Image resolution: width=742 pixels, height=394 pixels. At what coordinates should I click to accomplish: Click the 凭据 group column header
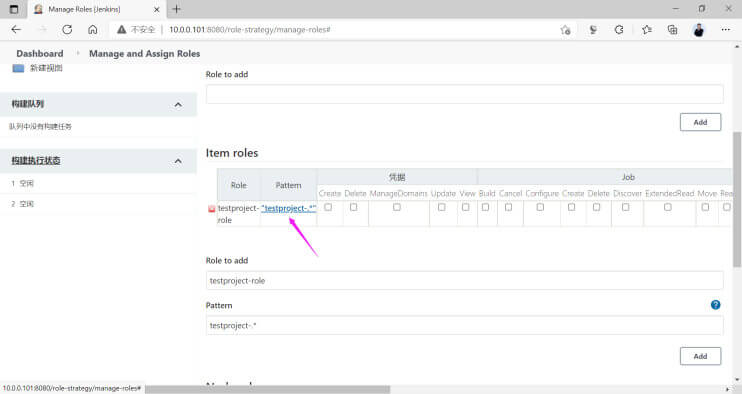click(397, 177)
